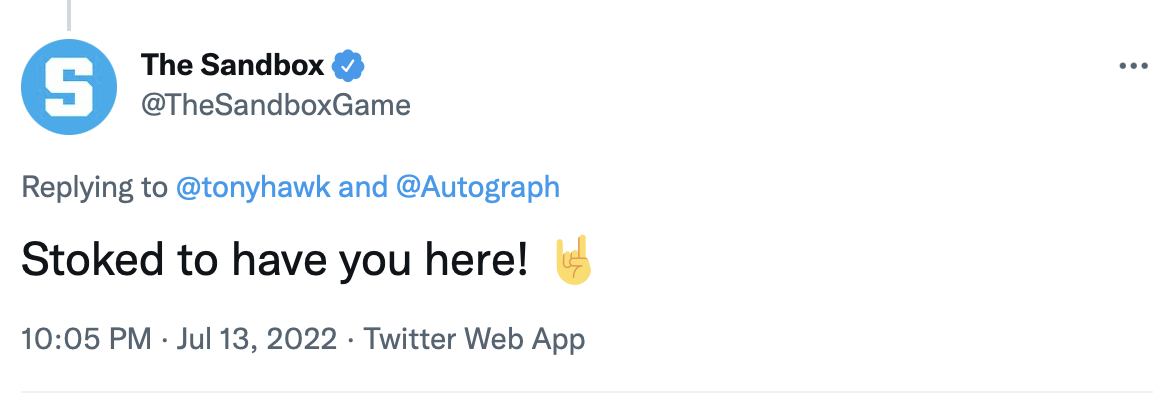
Task: Click the 10:05 PM time text
Action: [x=86, y=339]
